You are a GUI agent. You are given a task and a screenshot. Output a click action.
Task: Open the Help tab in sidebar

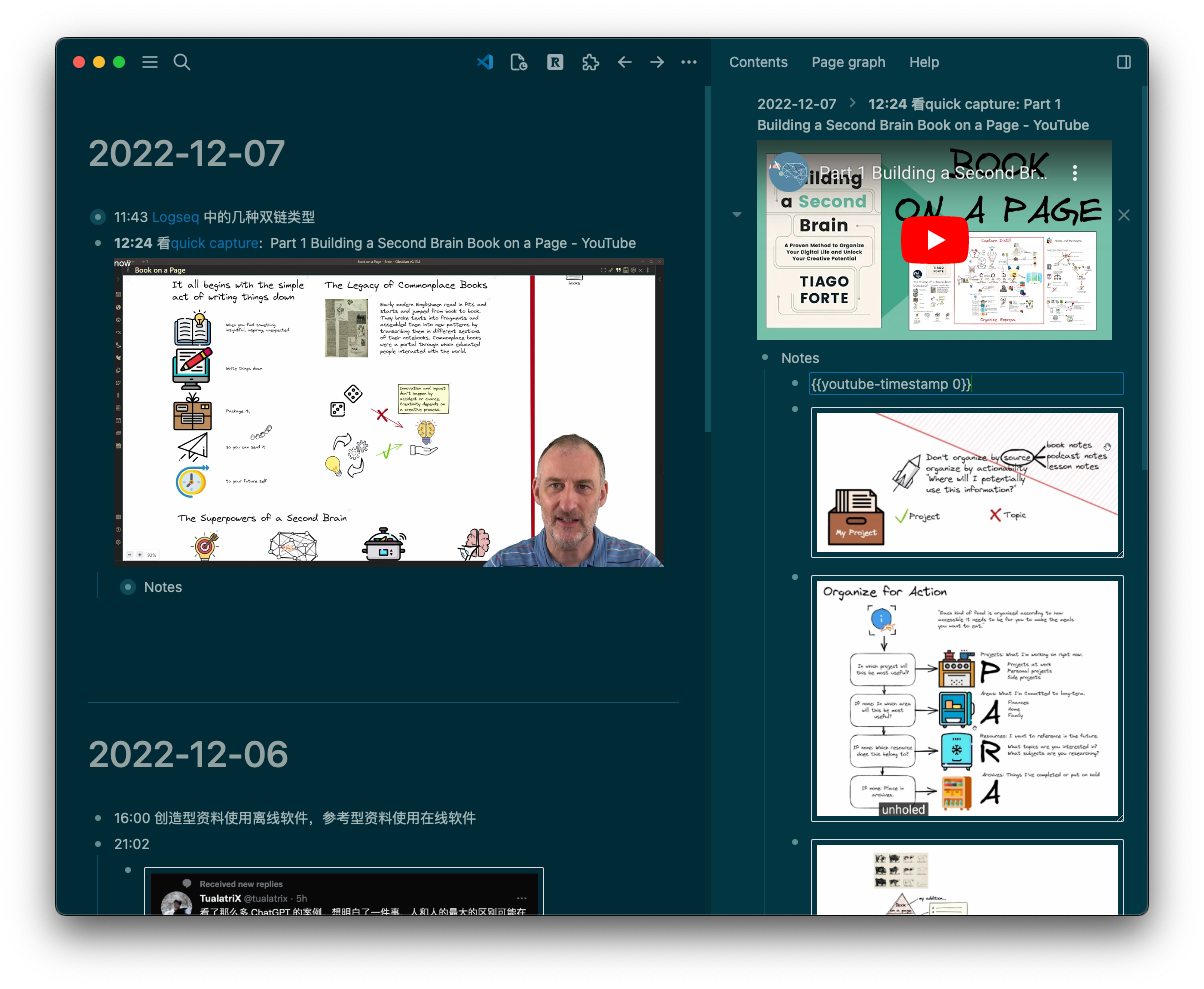[x=924, y=62]
